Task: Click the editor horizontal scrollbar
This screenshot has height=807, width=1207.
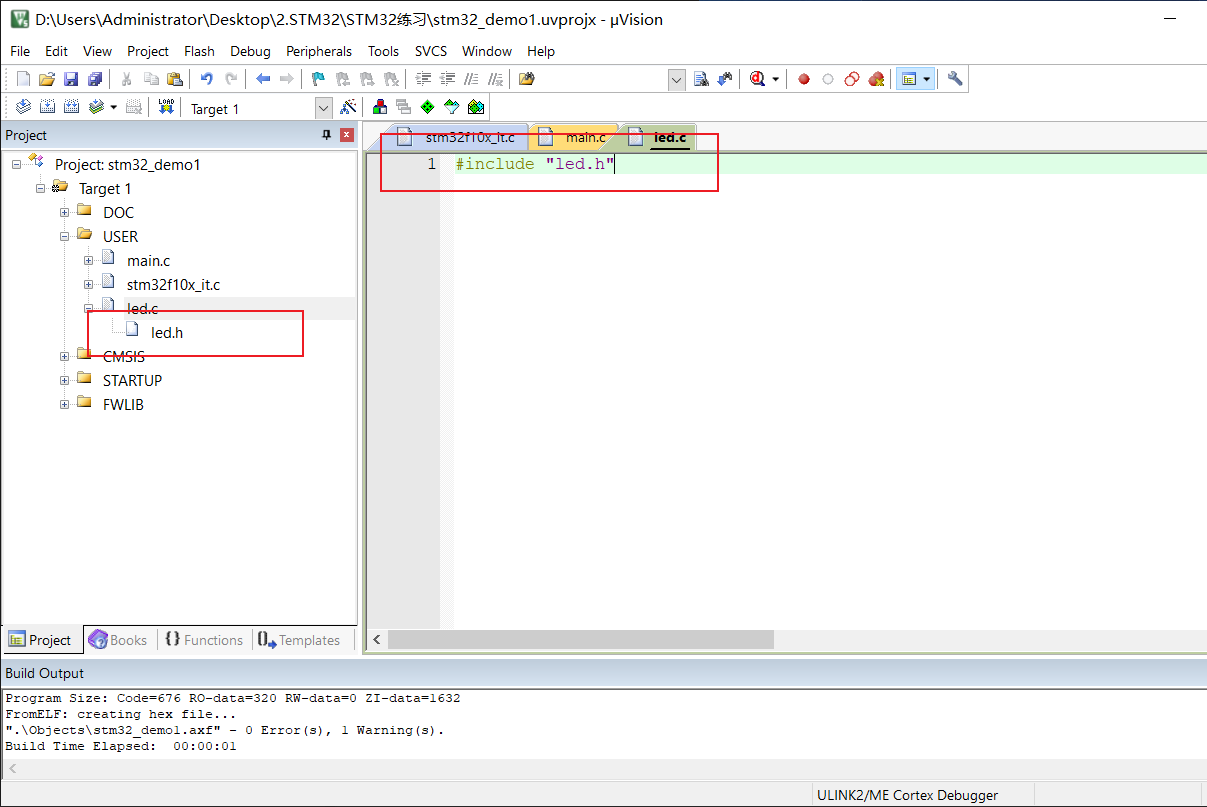Action: click(x=580, y=639)
